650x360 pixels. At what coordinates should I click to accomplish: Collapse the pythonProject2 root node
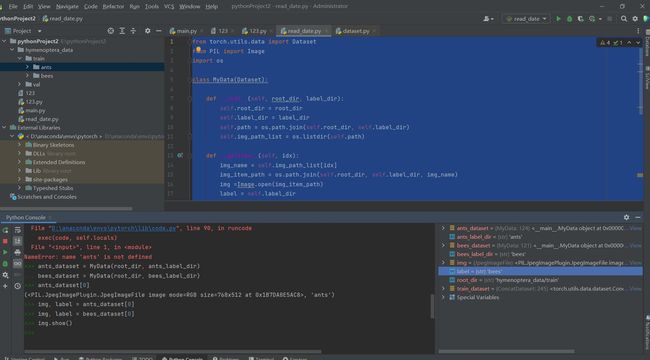[5, 41]
